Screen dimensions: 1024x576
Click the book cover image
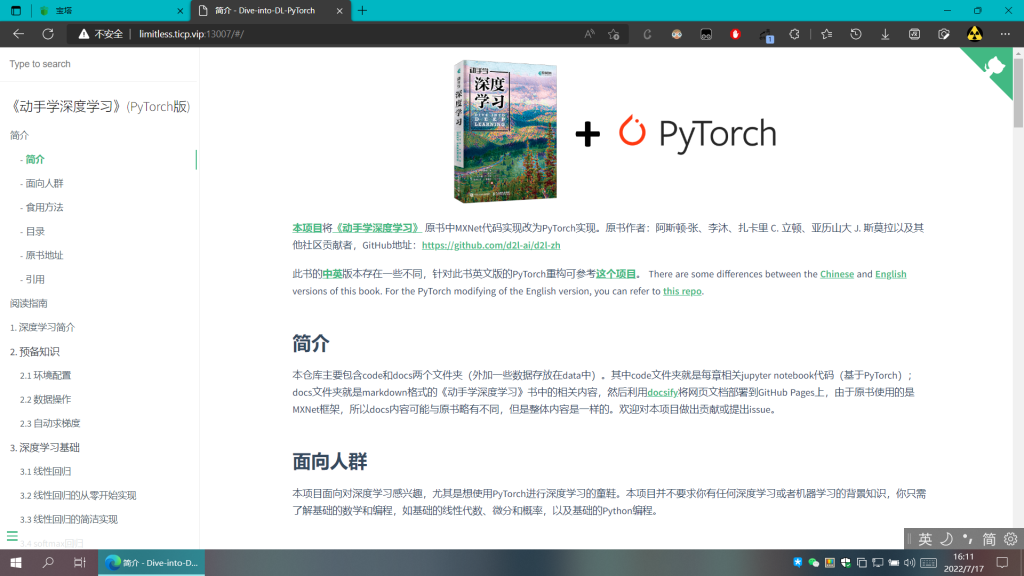505,131
